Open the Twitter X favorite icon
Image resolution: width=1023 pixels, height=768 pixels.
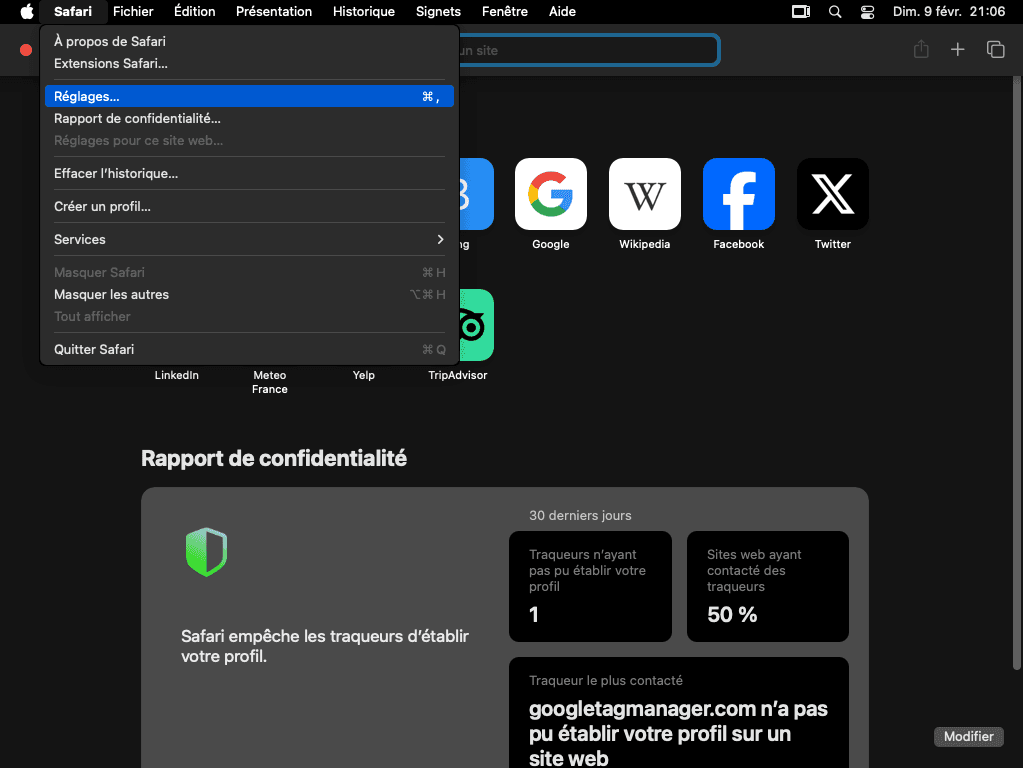832,194
